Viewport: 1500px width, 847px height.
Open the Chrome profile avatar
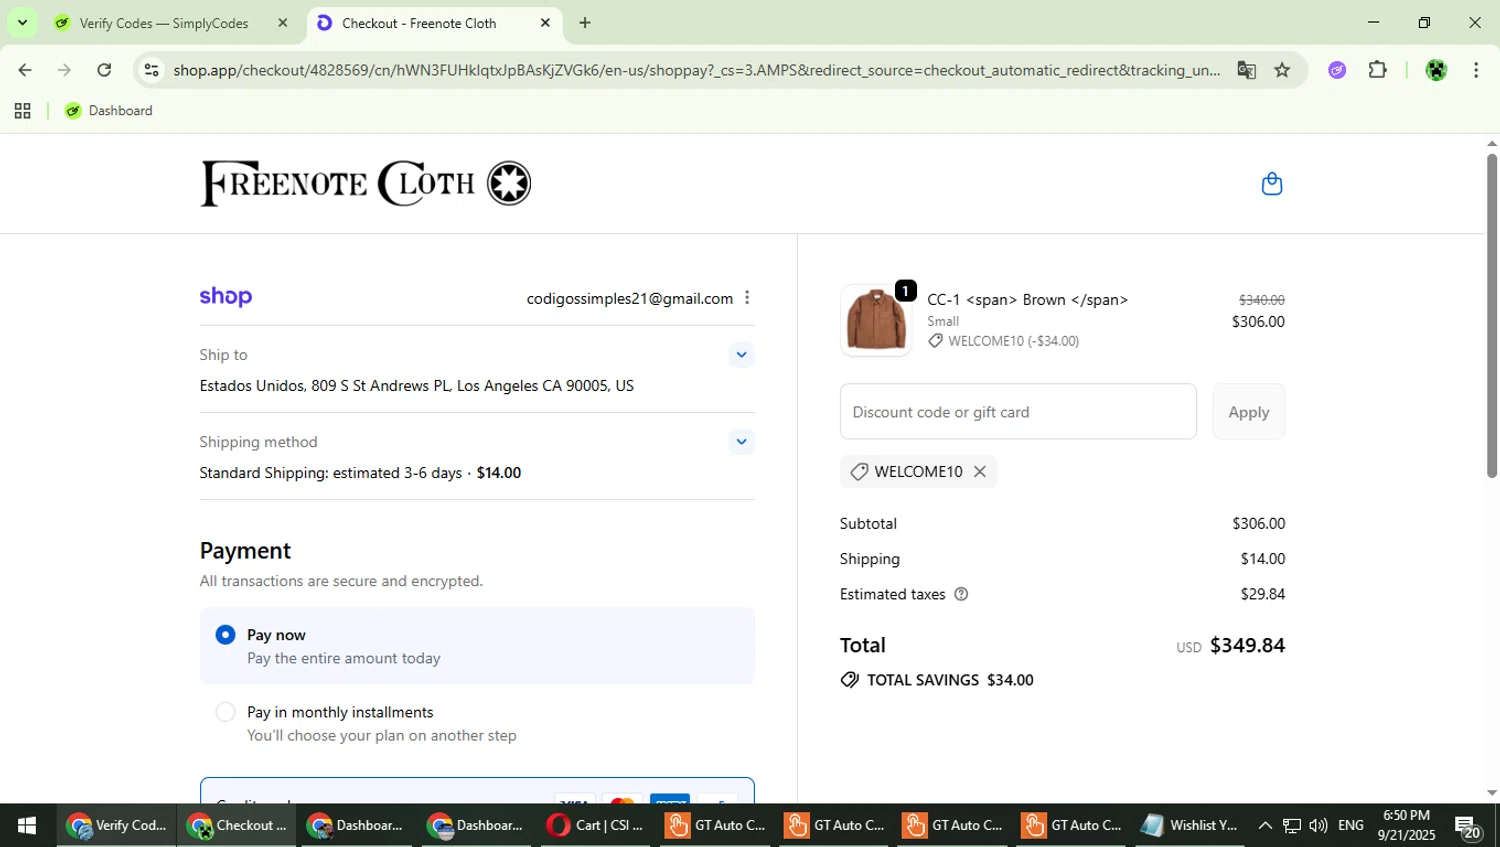[x=1436, y=70]
